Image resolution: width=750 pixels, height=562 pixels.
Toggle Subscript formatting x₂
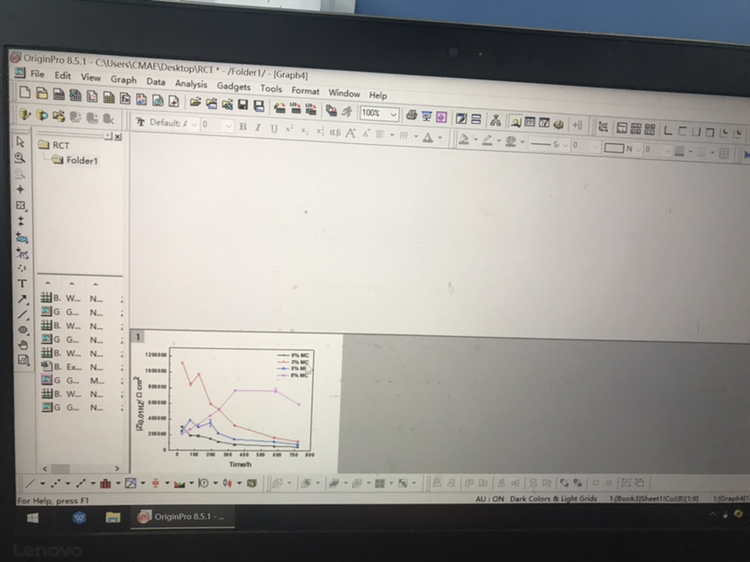click(304, 131)
